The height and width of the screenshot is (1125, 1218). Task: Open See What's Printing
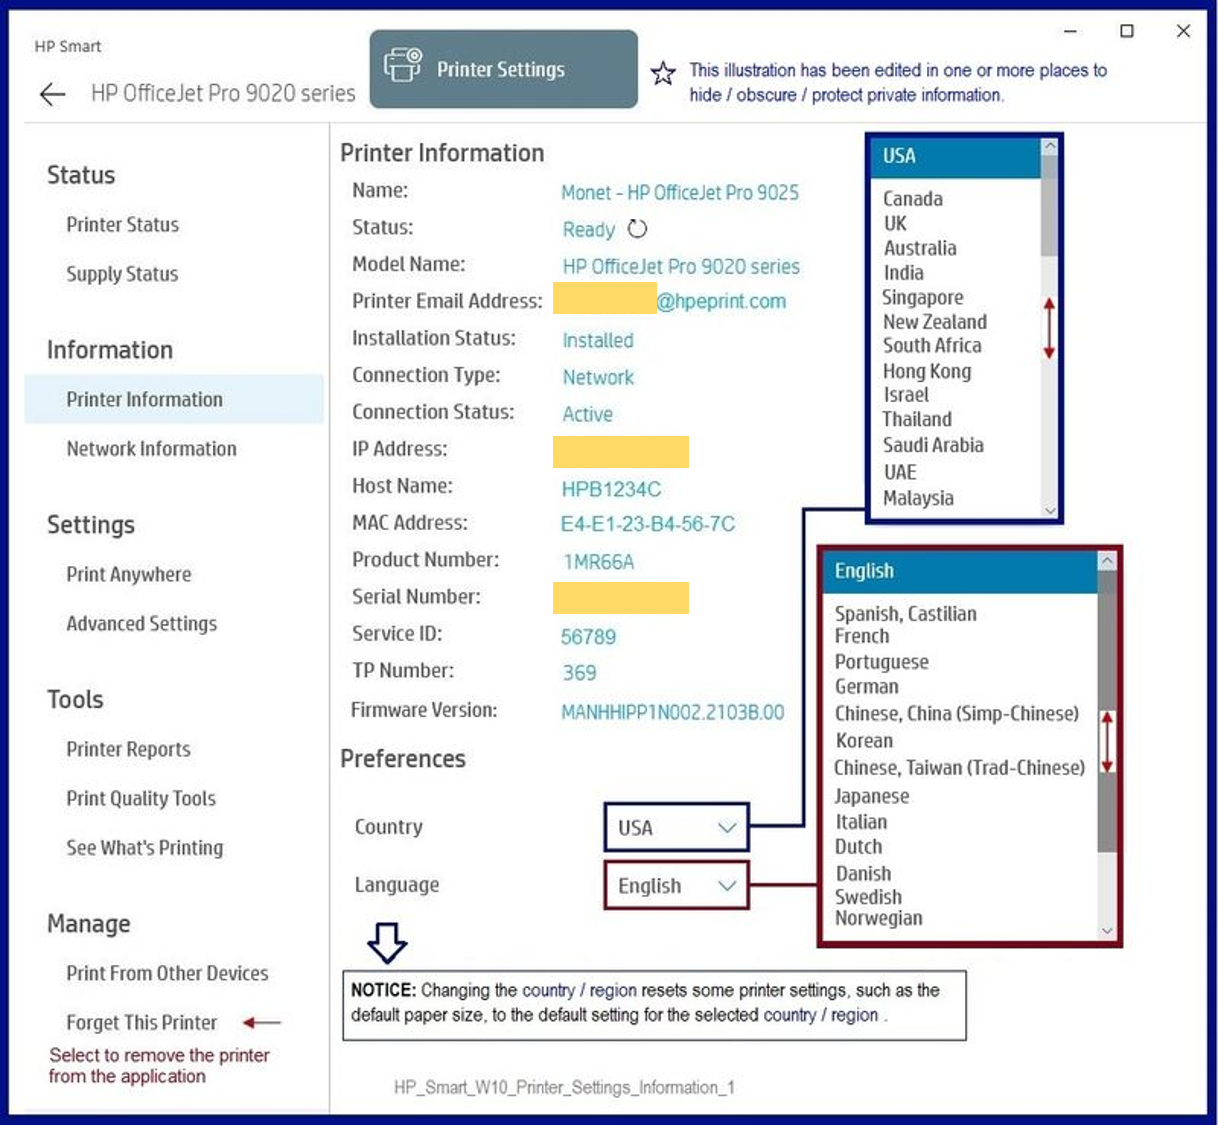[144, 847]
